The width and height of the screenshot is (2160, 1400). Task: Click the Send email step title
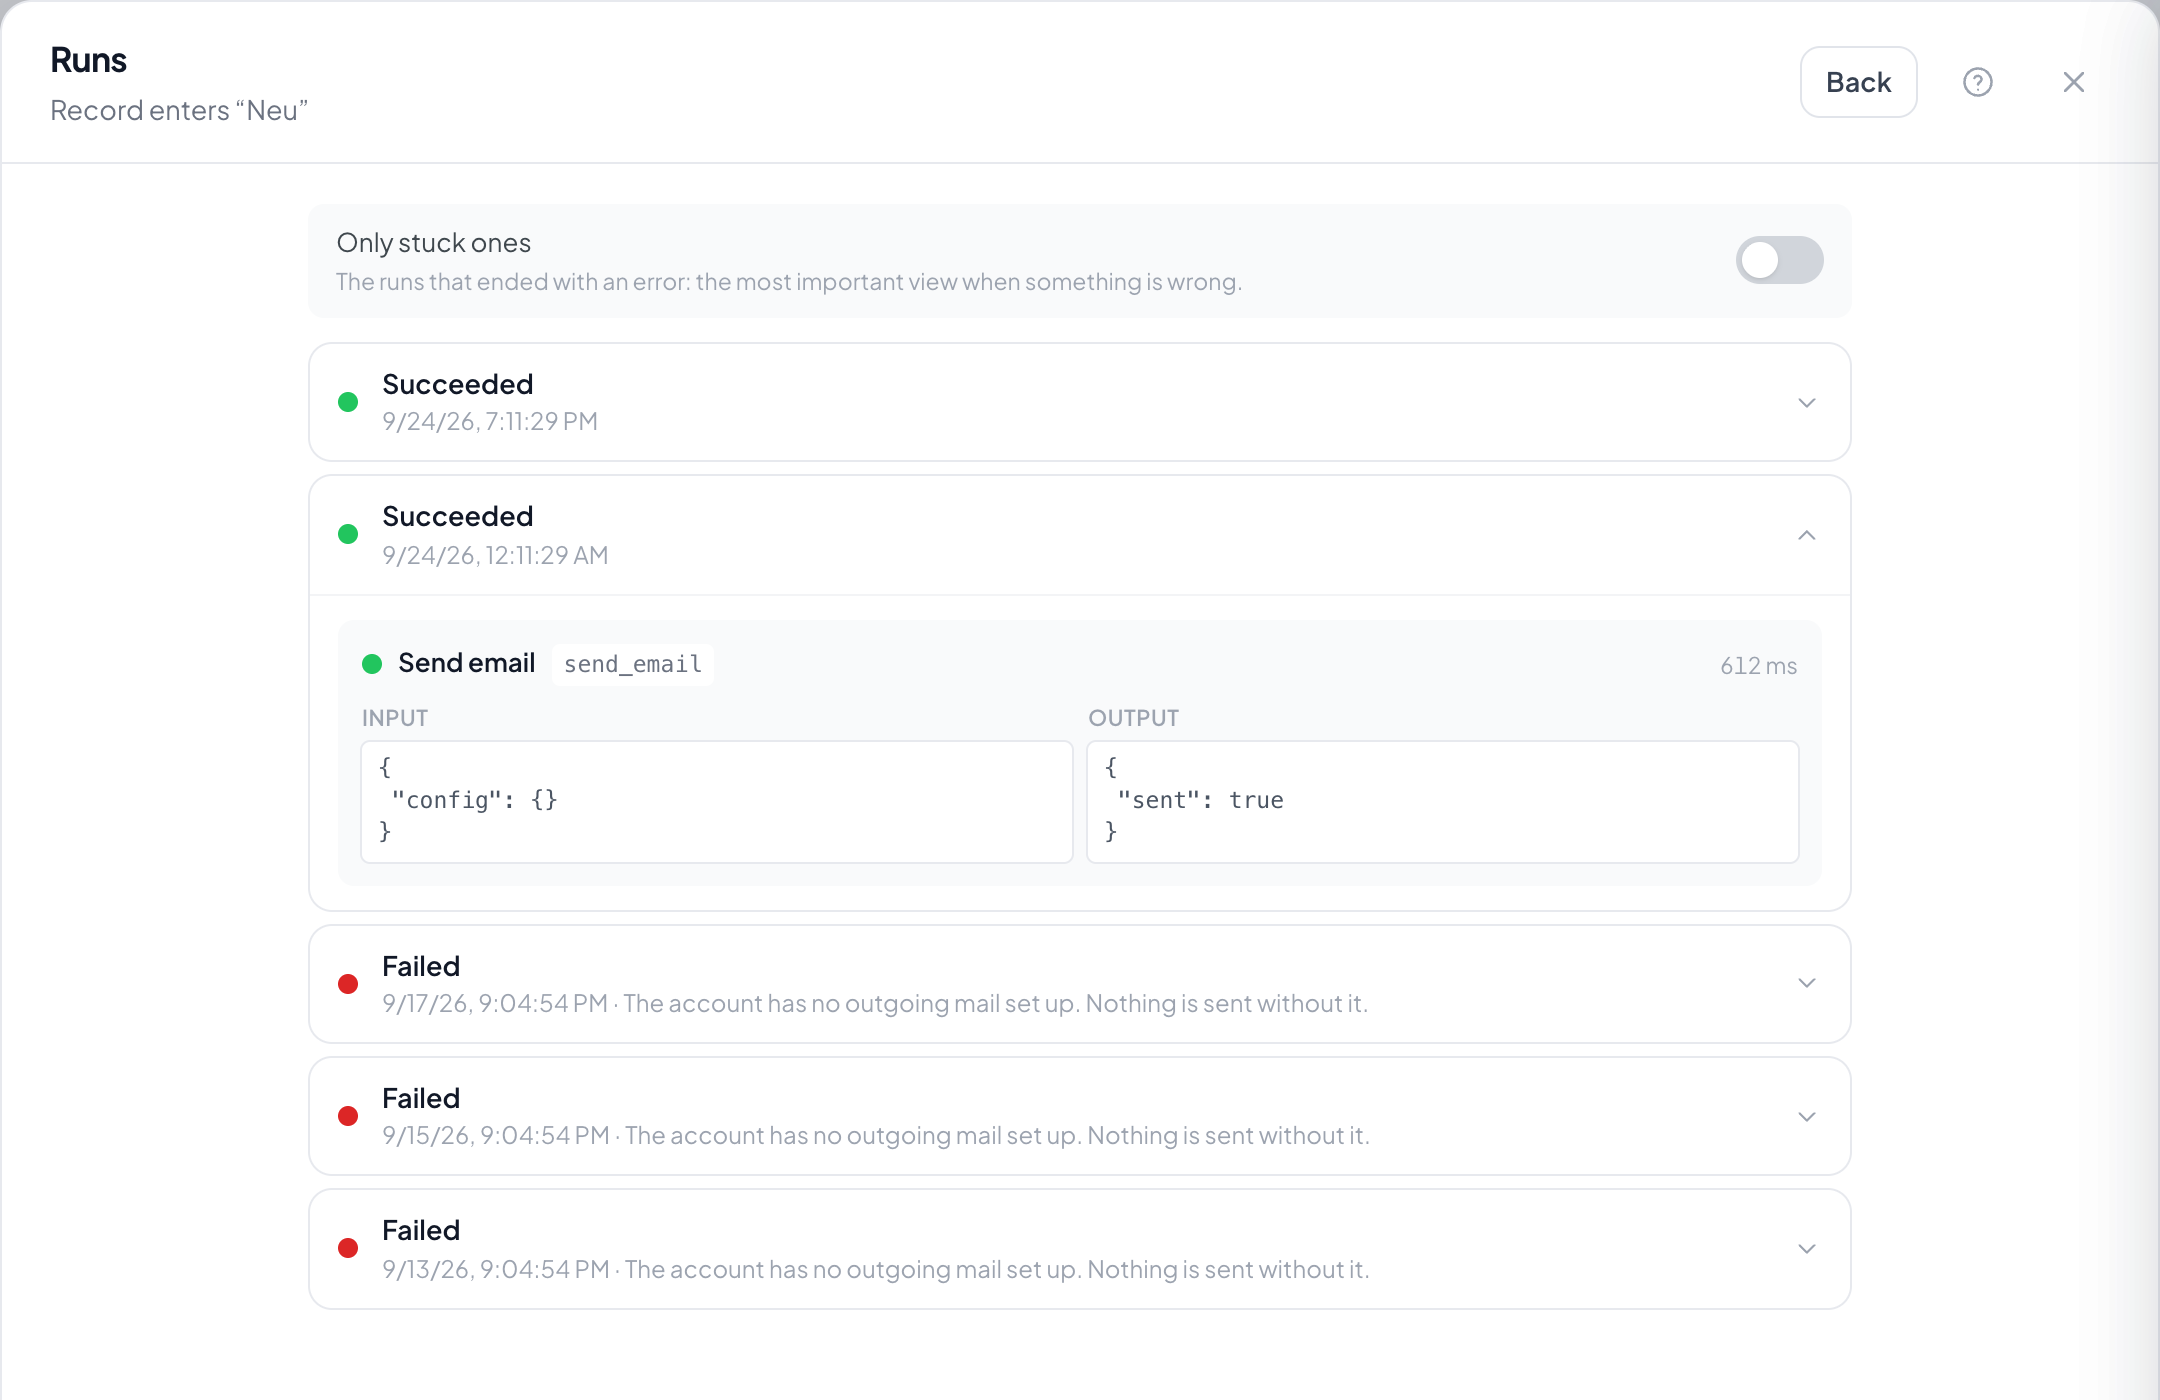[x=466, y=663]
